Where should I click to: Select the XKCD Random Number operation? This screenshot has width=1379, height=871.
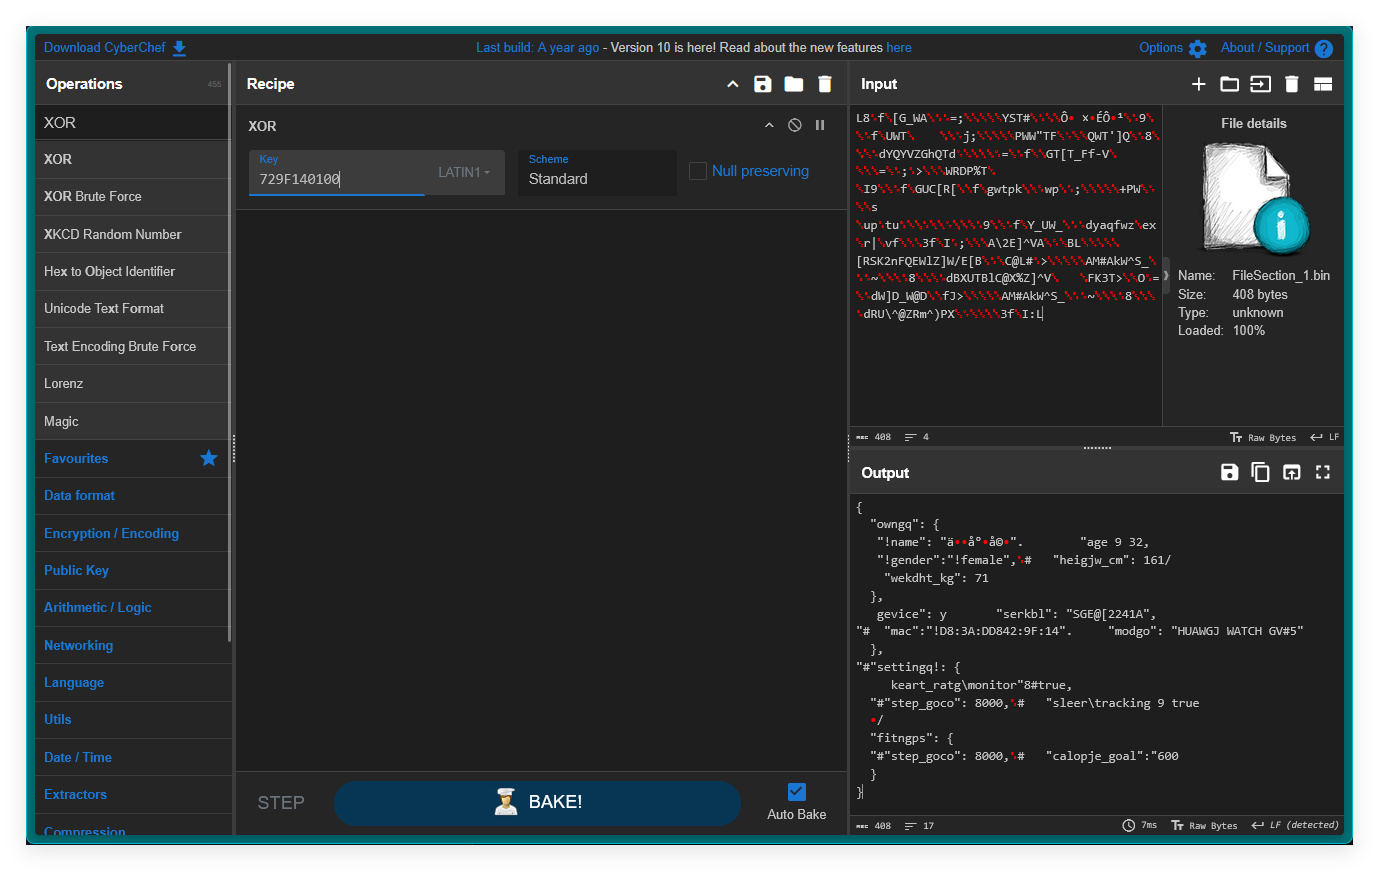(133, 234)
